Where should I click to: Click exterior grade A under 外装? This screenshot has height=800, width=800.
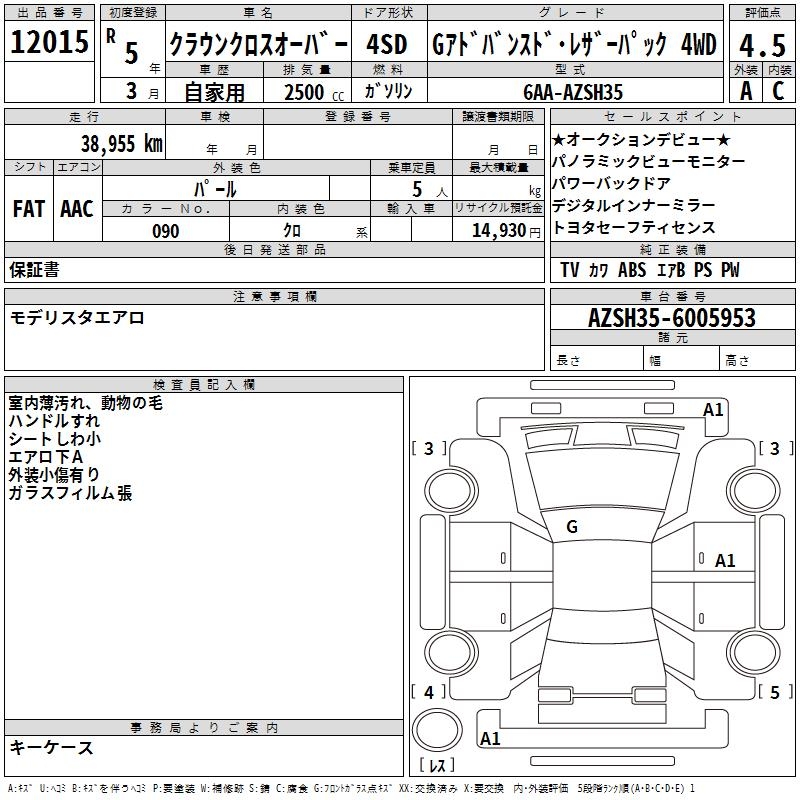[746, 91]
